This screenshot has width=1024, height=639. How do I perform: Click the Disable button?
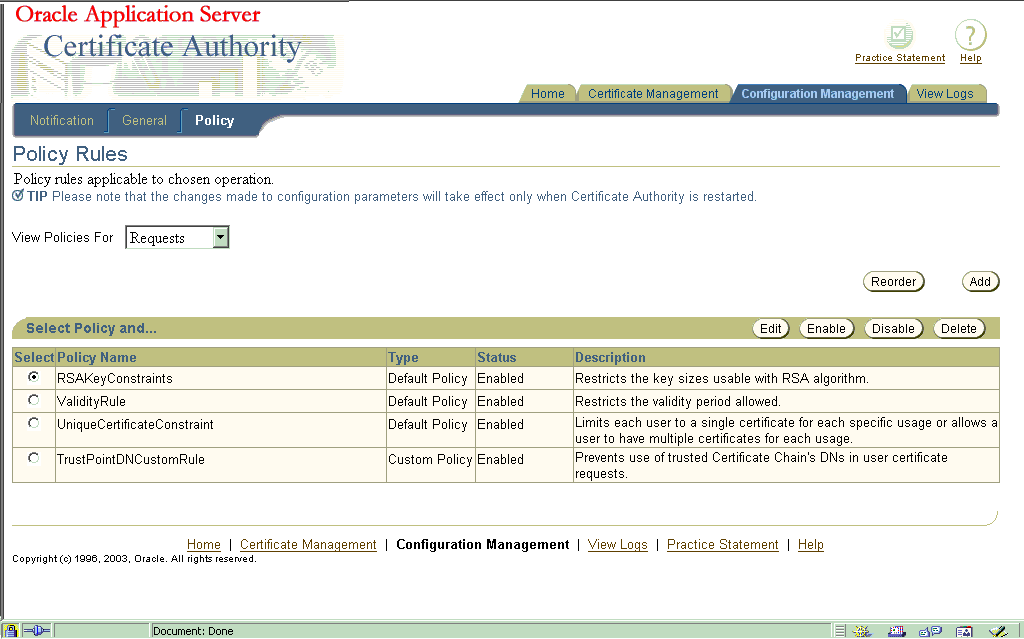(893, 329)
